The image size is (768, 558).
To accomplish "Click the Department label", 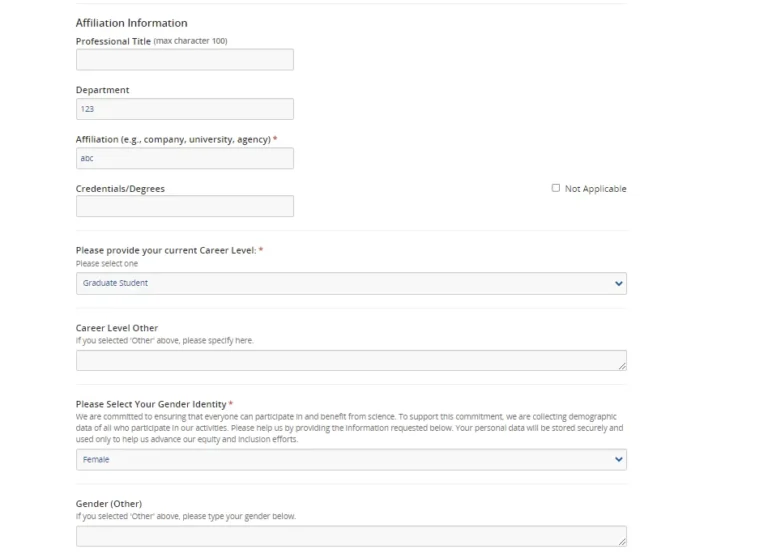I will [102, 90].
